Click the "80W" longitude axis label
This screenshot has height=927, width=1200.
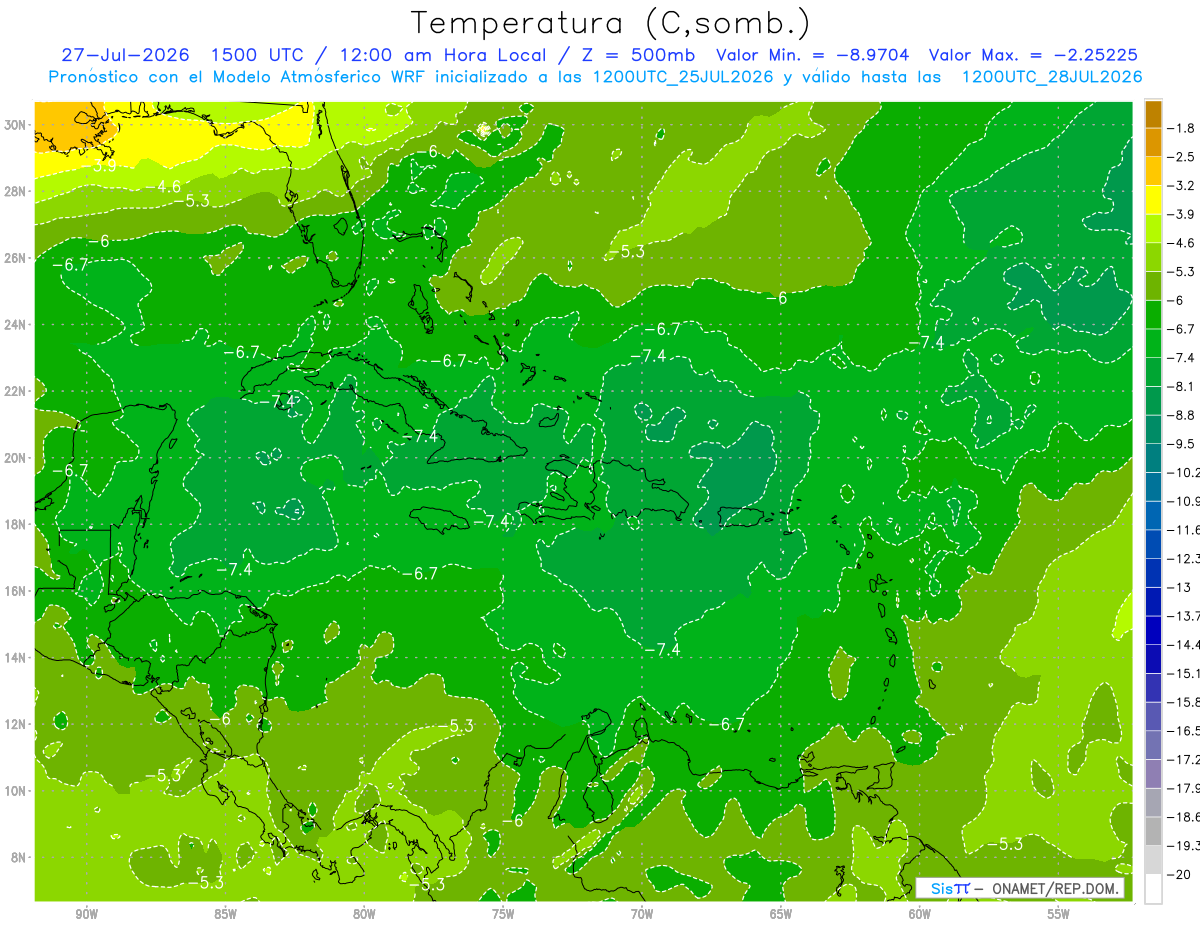point(364,914)
